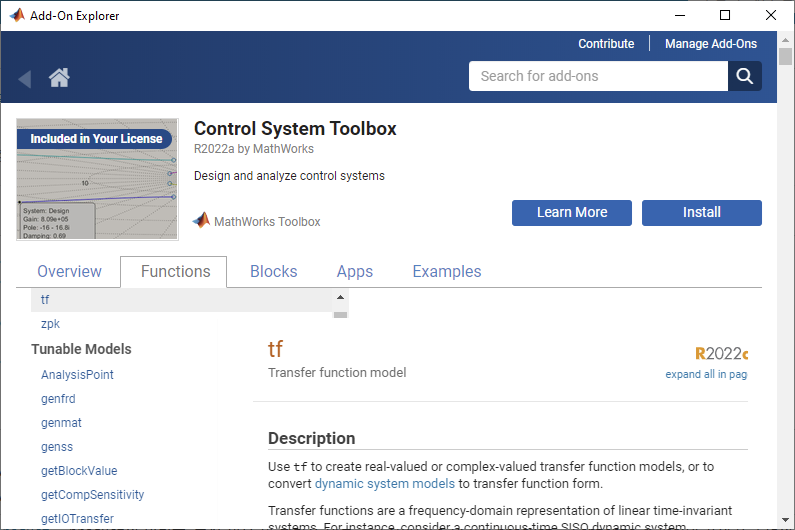Click the main window scroll-up arrow
The image size is (795, 530).
(x=785, y=40)
